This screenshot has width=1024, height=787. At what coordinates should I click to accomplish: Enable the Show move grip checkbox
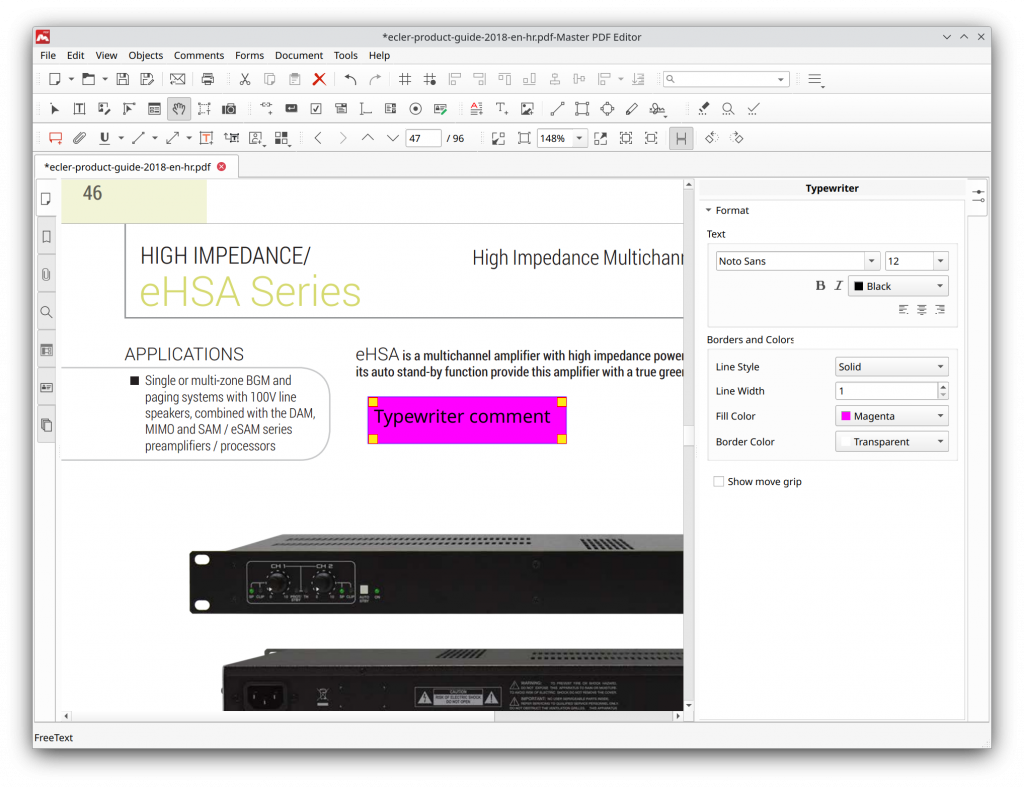click(x=718, y=481)
